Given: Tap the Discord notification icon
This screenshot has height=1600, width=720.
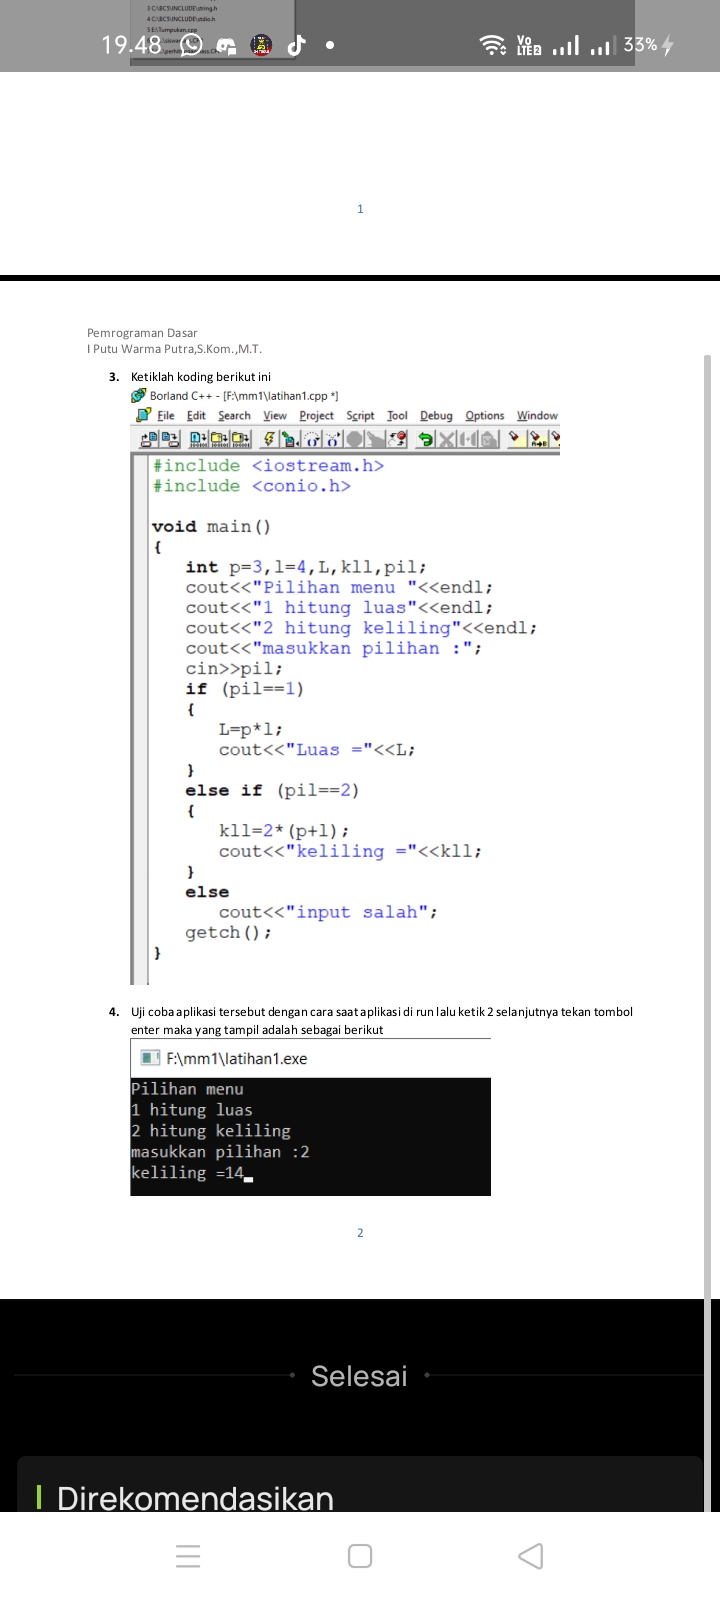Looking at the screenshot, I should click(226, 46).
